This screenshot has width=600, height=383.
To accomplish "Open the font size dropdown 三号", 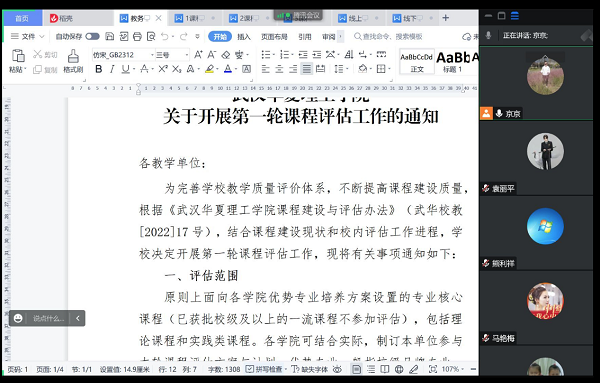I will [x=187, y=55].
